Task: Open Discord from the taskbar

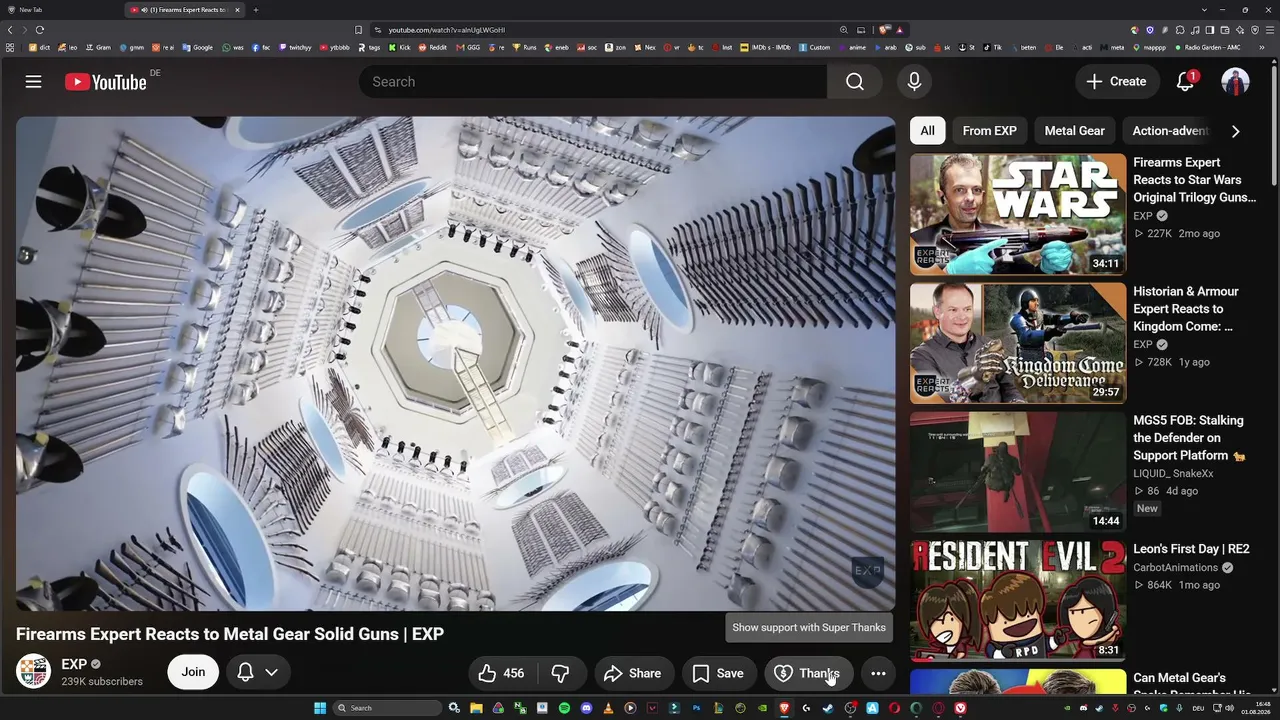Action: click(x=586, y=708)
